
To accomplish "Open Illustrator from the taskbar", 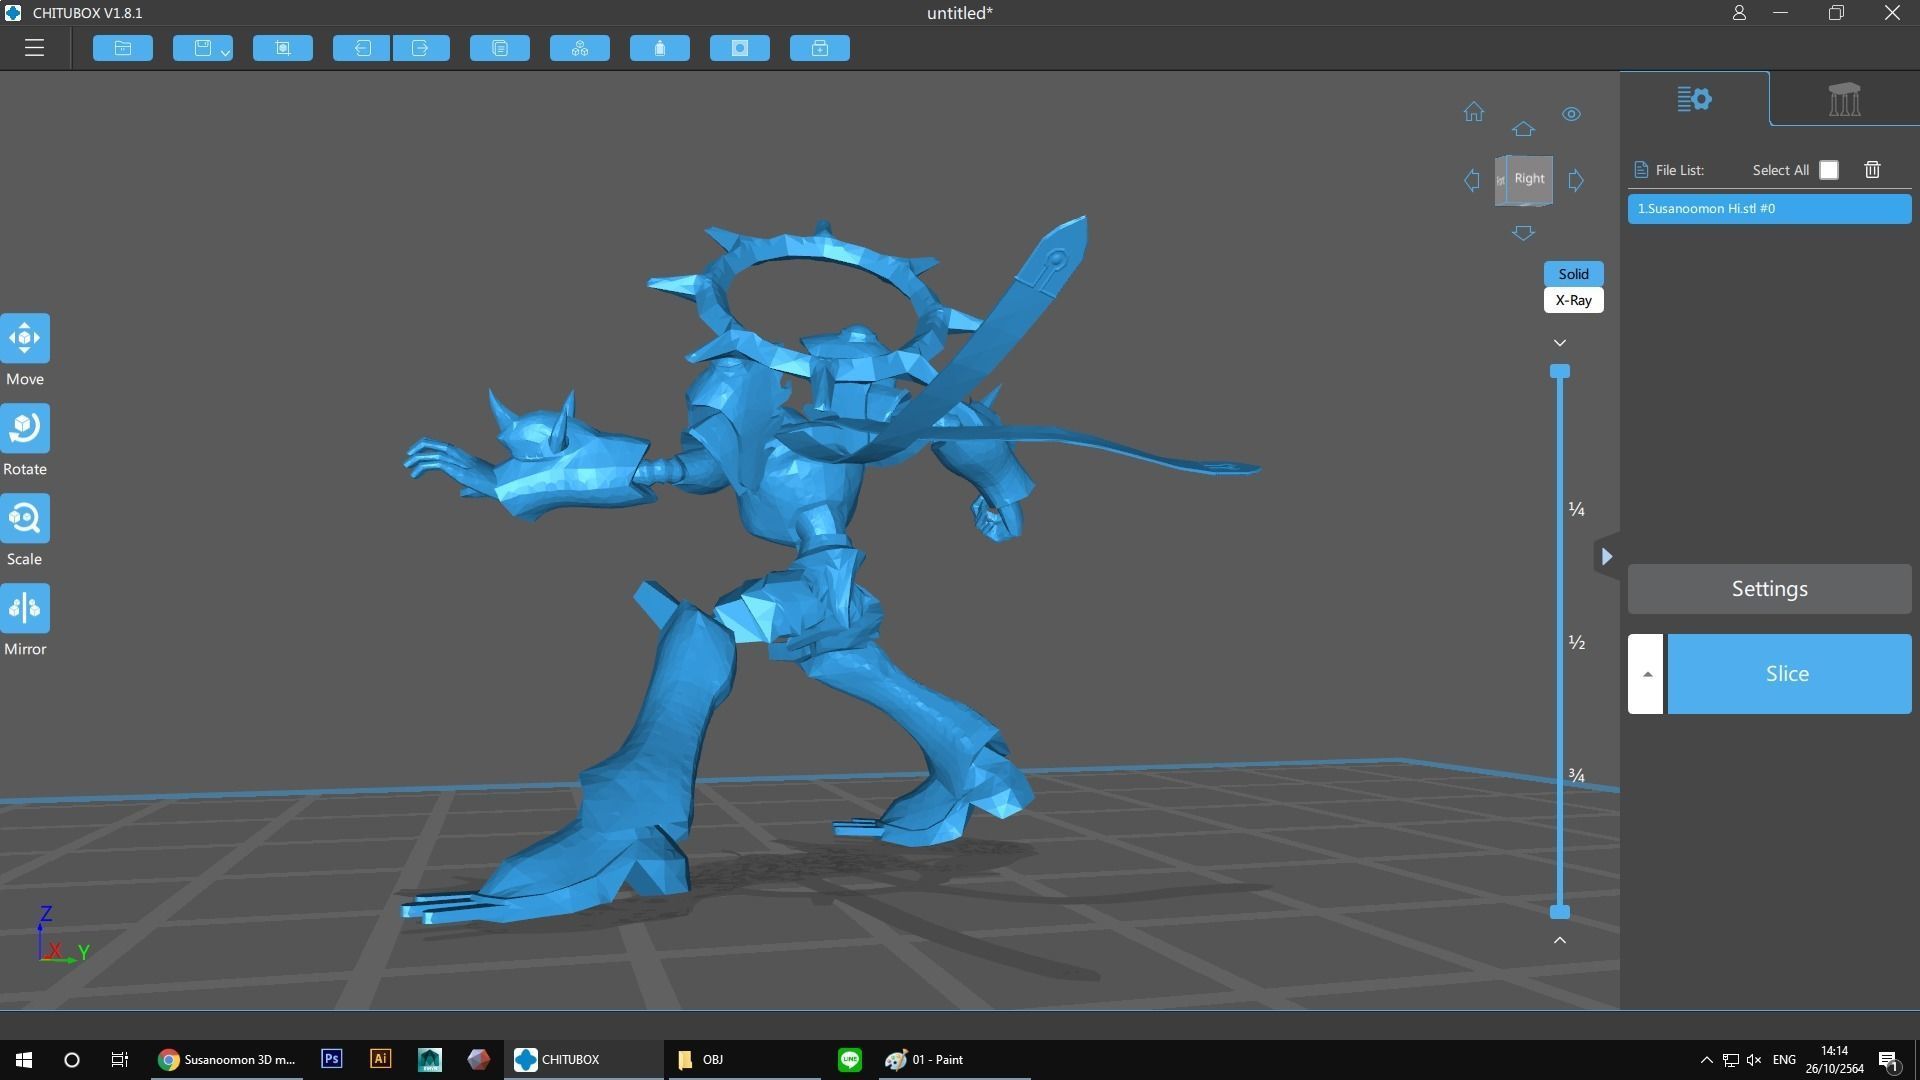I will (381, 1059).
